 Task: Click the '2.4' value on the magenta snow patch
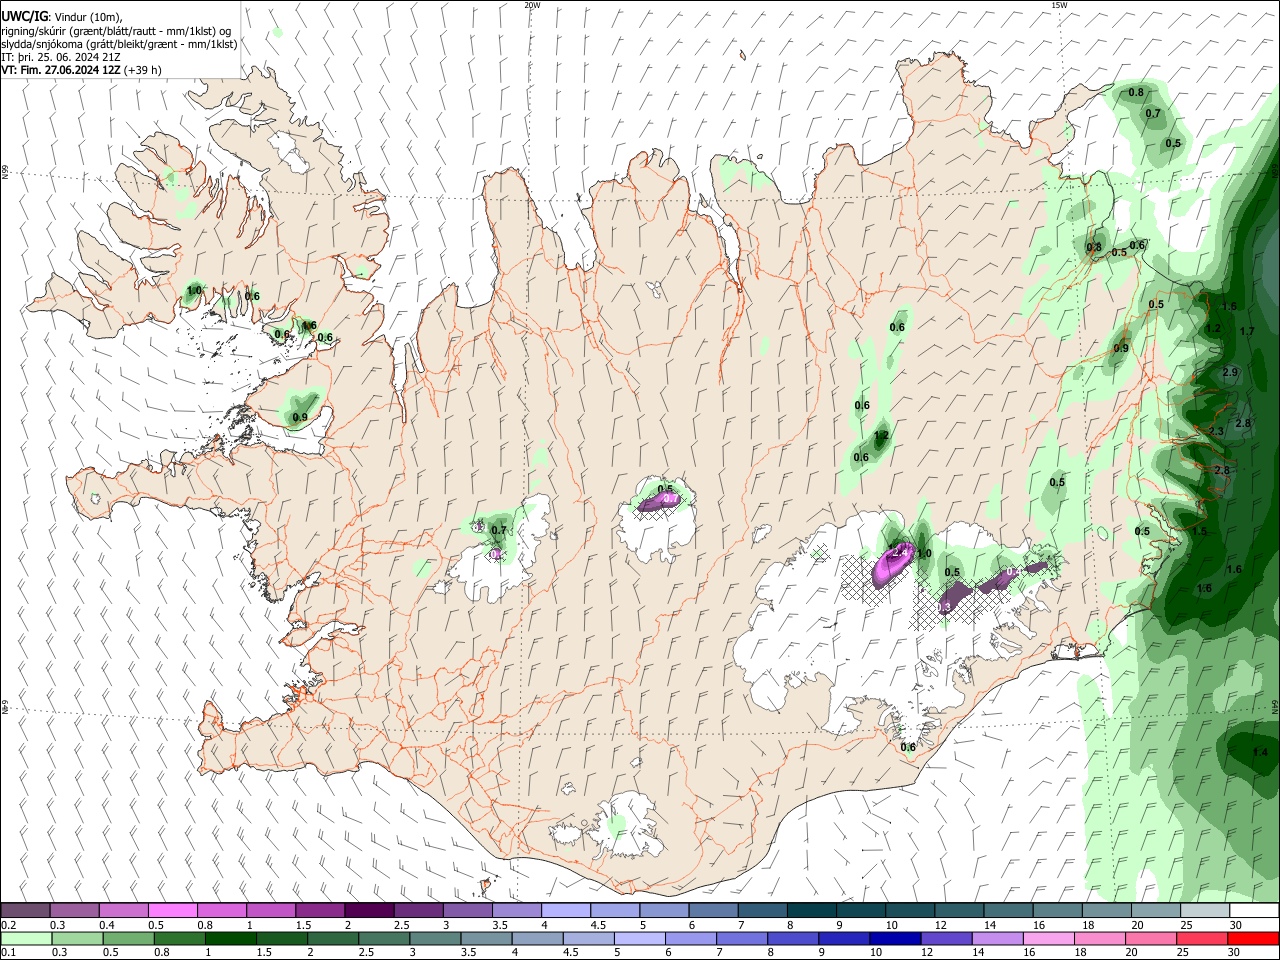(898, 553)
